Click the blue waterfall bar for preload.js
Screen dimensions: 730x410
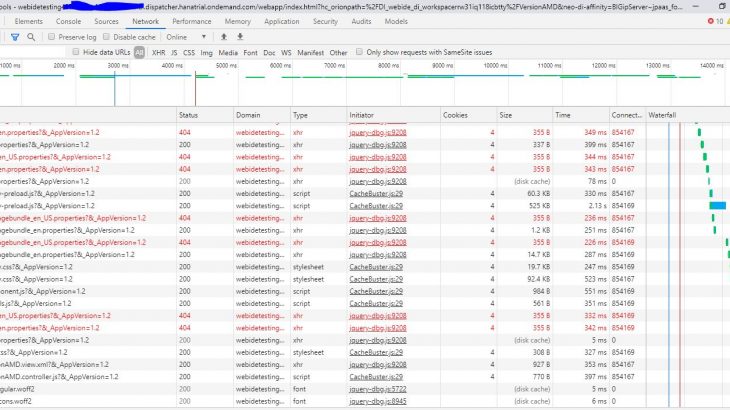click(718, 206)
